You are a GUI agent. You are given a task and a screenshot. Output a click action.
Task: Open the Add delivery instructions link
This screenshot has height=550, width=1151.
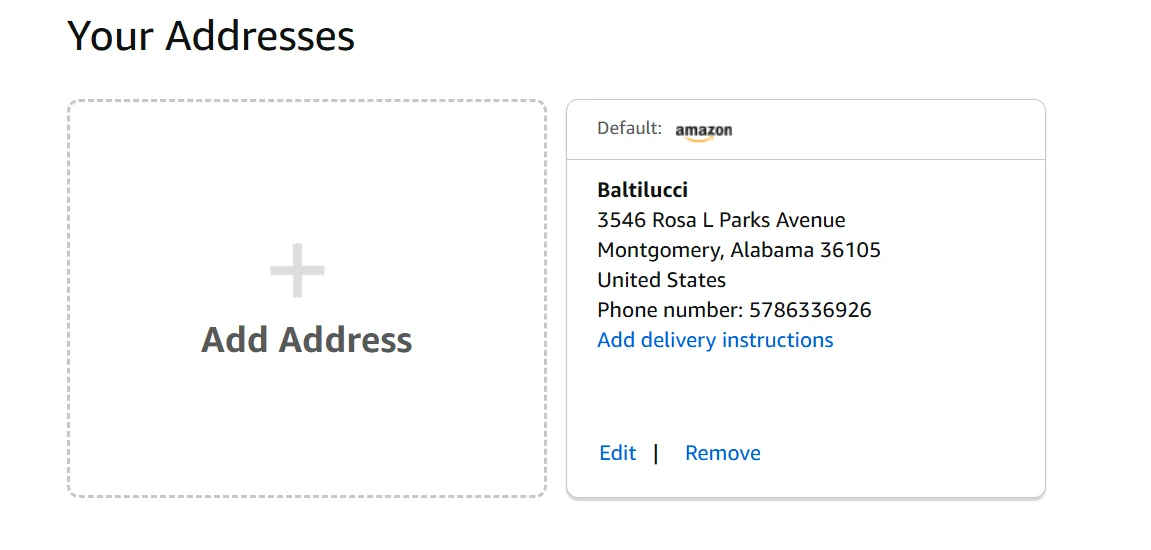pos(715,341)
